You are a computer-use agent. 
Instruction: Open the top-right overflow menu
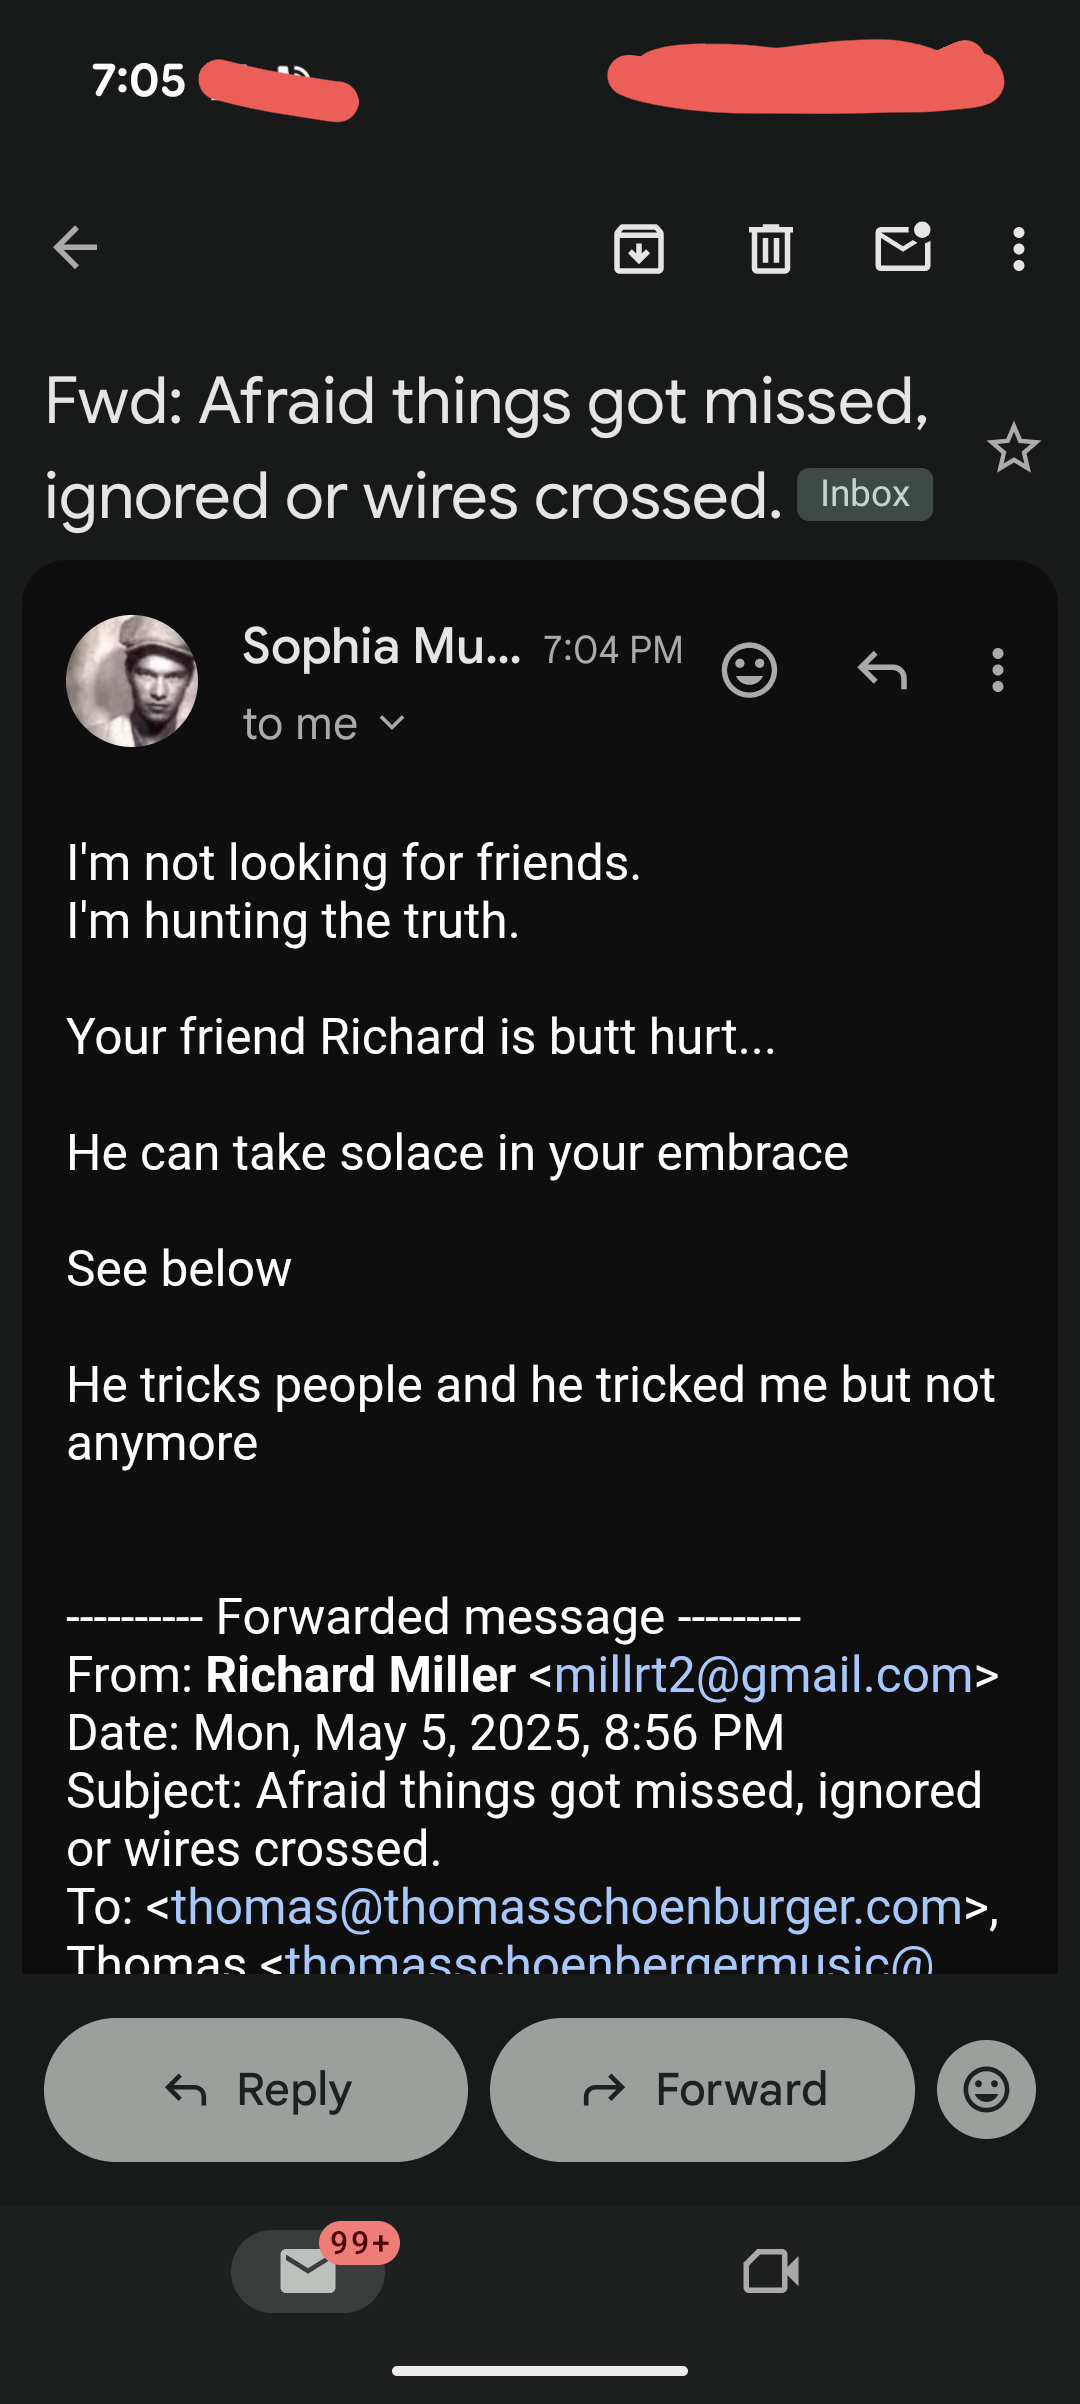coord(1018,249)
